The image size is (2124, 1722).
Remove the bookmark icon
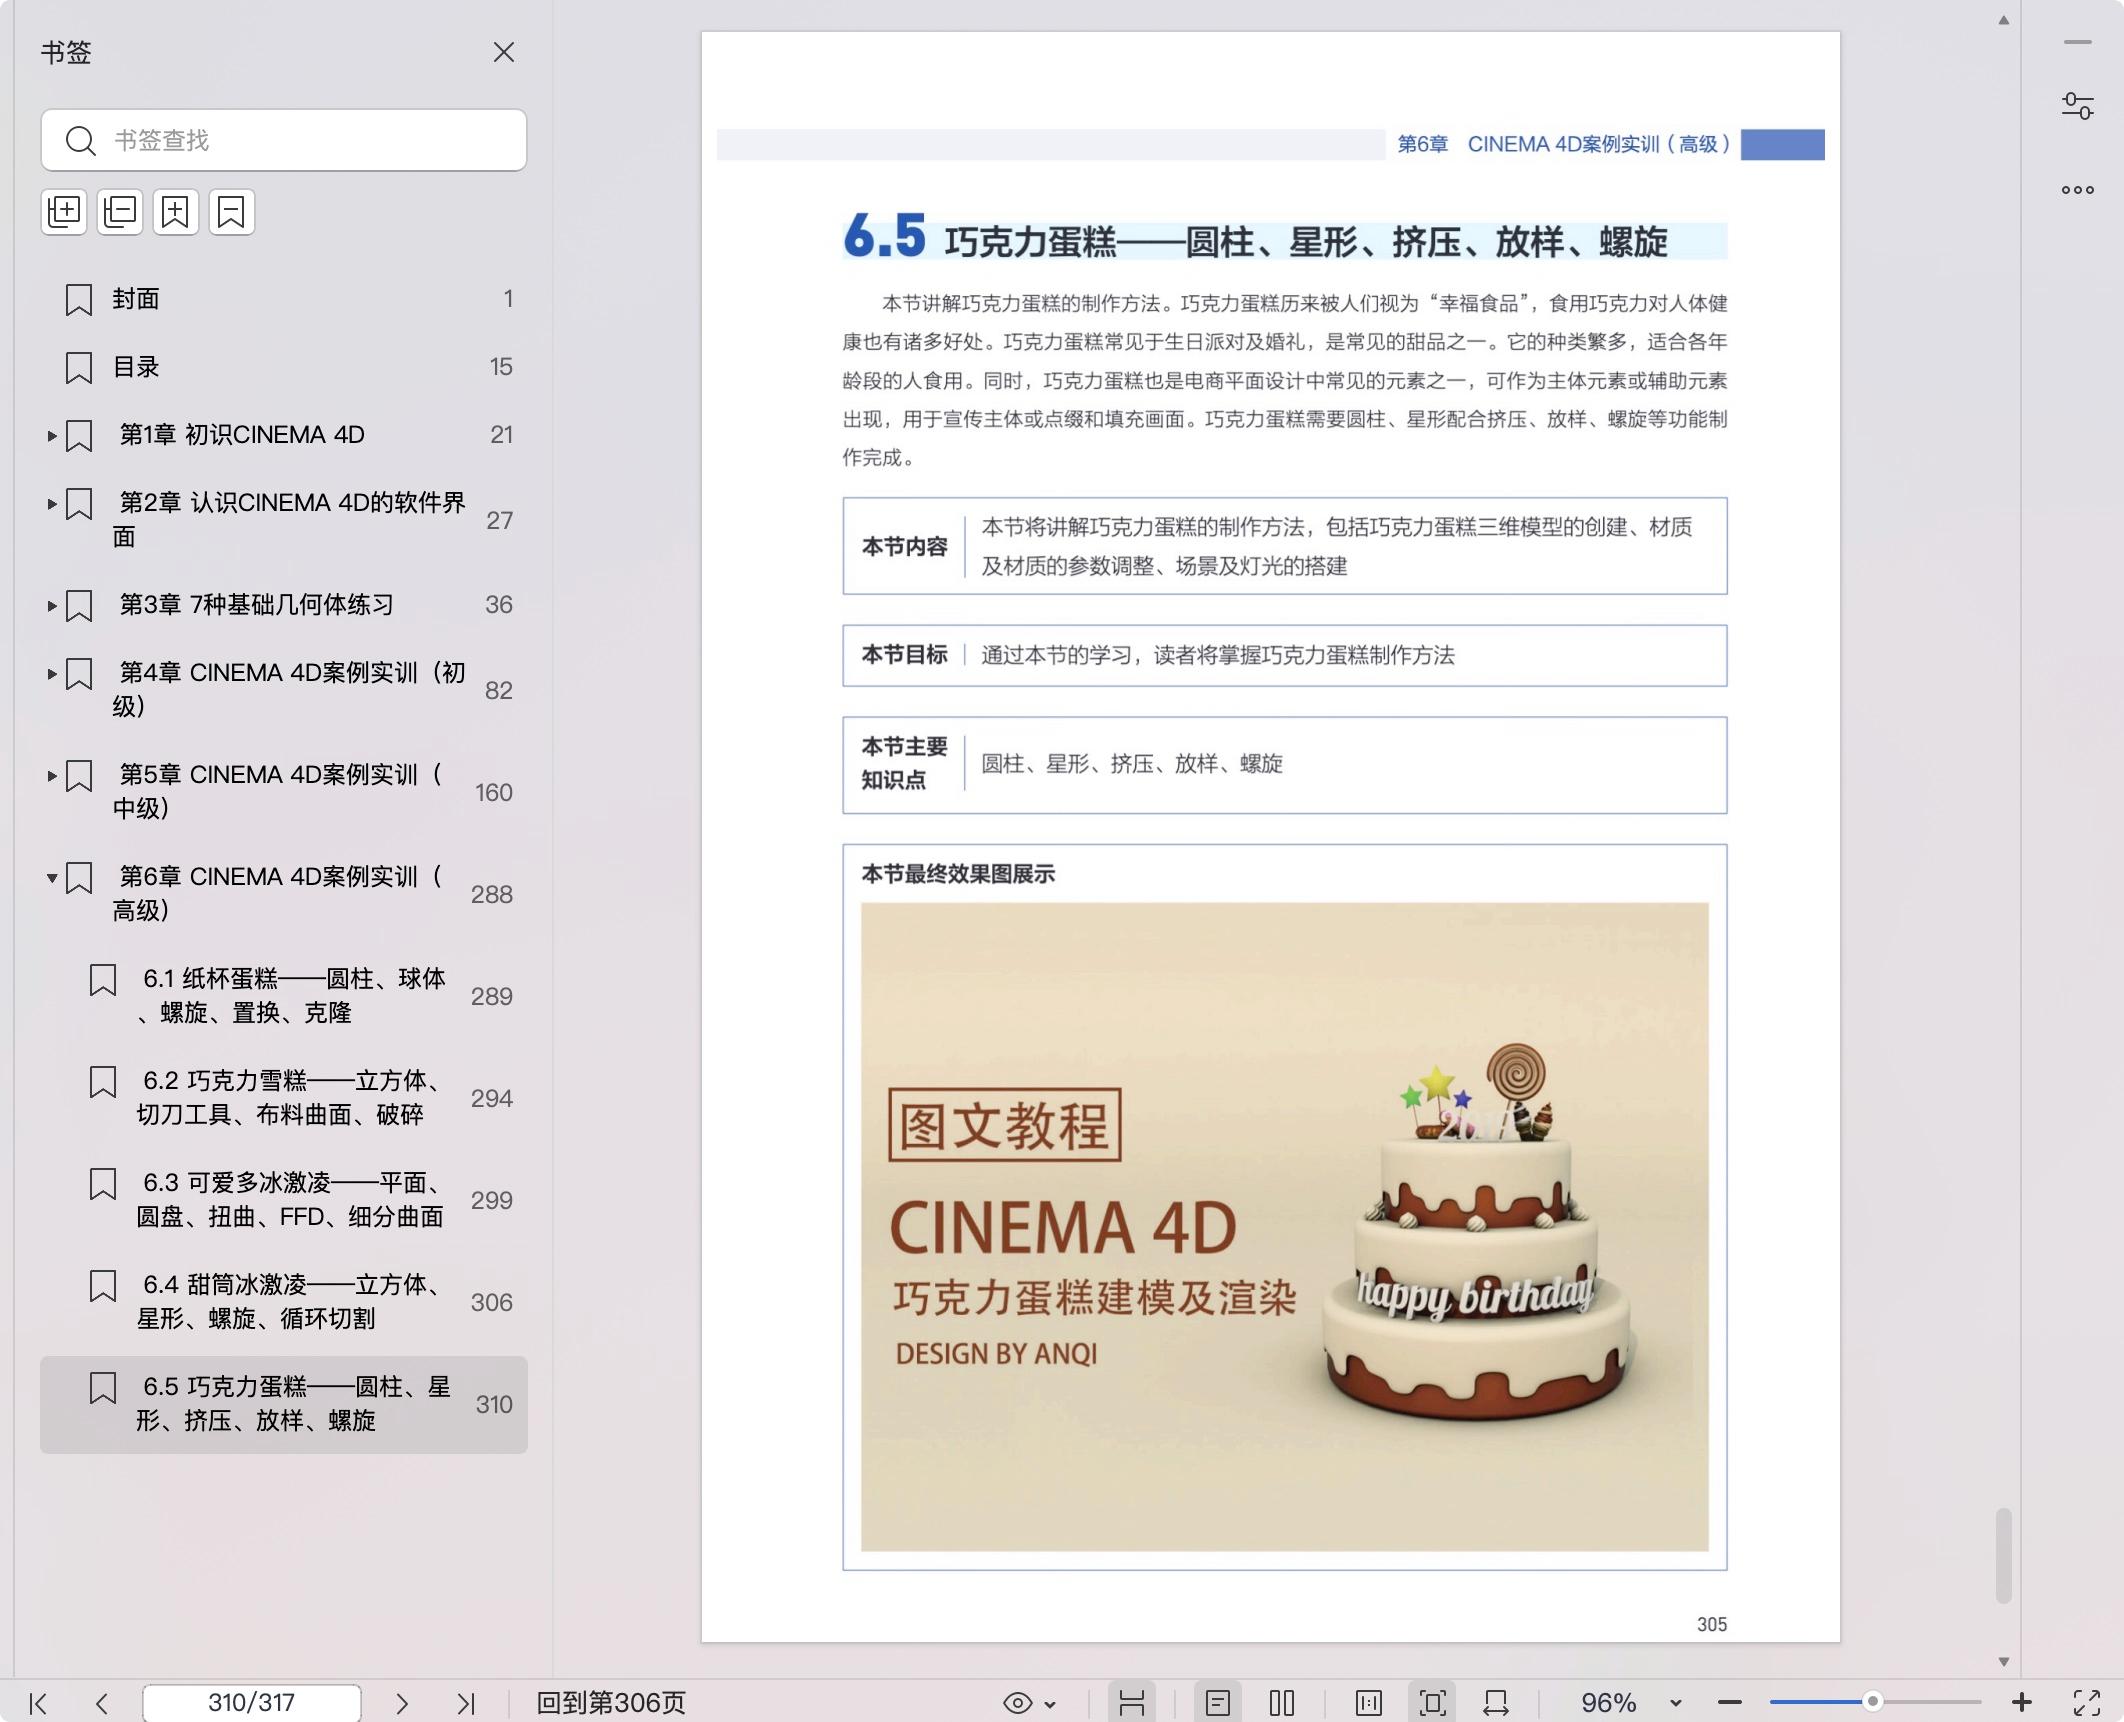[x=232, y=212]
